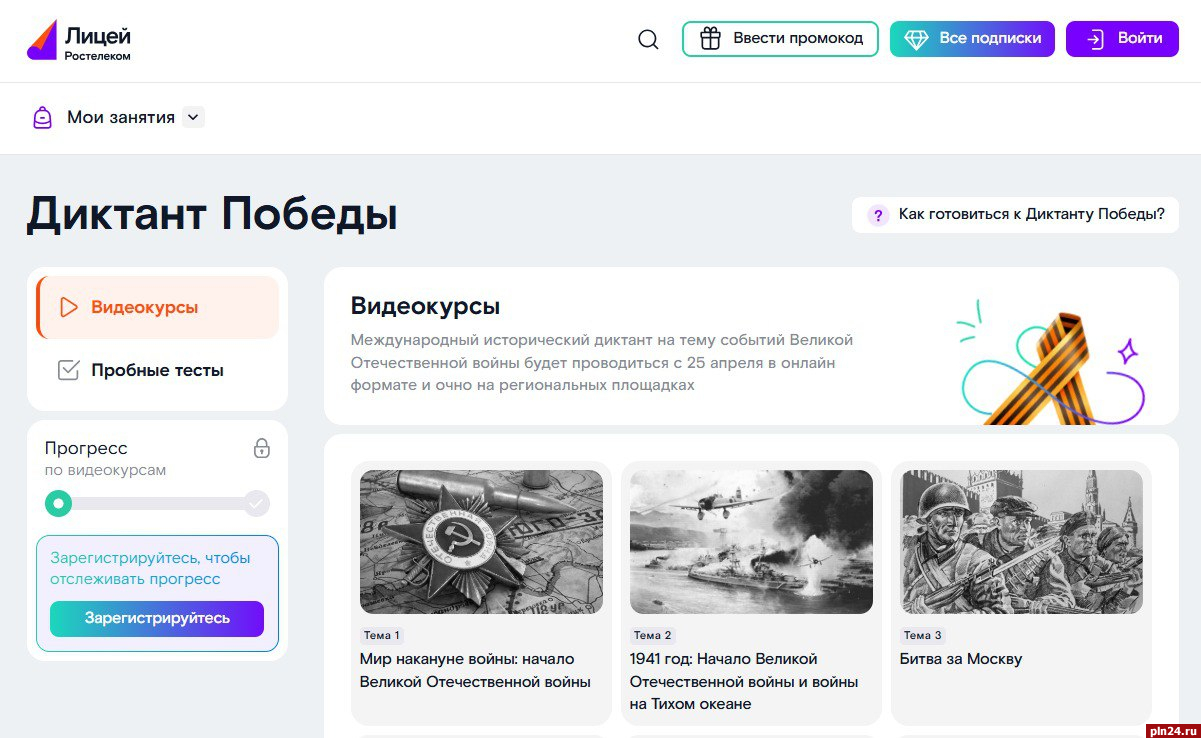Click the Зарегистрируйтесь gradient button
The width and height of the screenshot is (1201, 738).
click(157, 618)
